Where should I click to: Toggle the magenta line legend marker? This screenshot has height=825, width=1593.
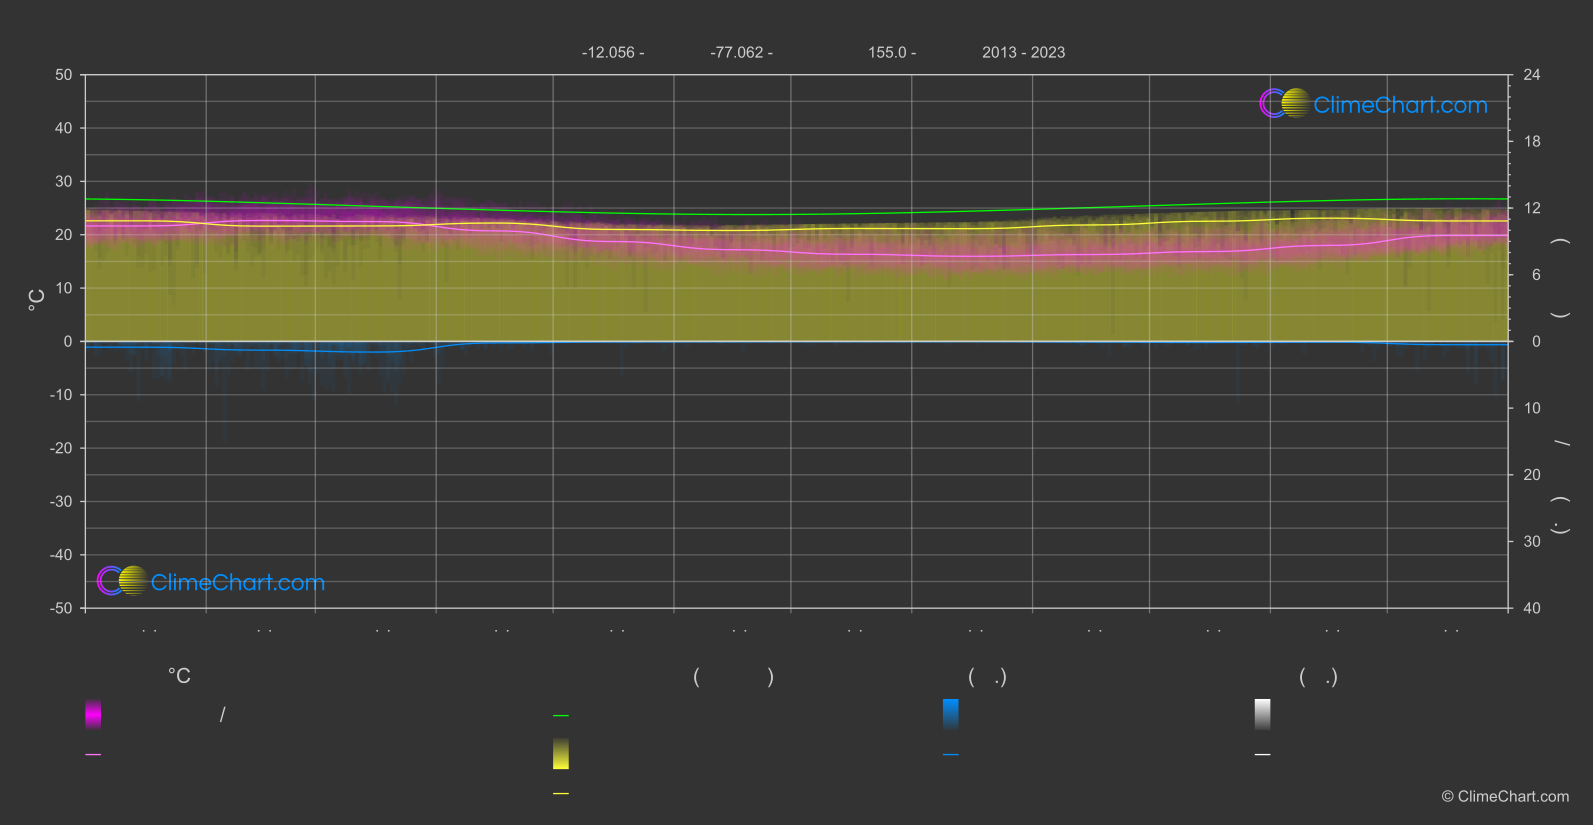93,755
